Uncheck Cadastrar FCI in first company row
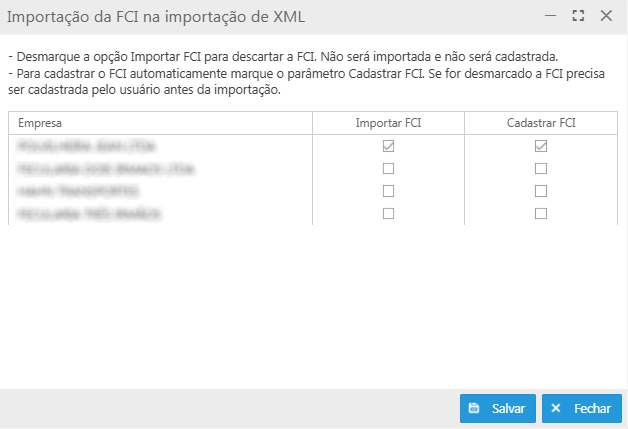 coord(541,146)
